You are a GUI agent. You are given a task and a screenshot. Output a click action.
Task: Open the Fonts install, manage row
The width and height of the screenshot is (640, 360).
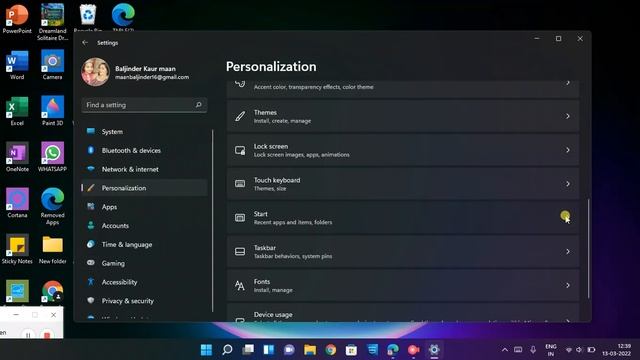(x=403, y=285)
